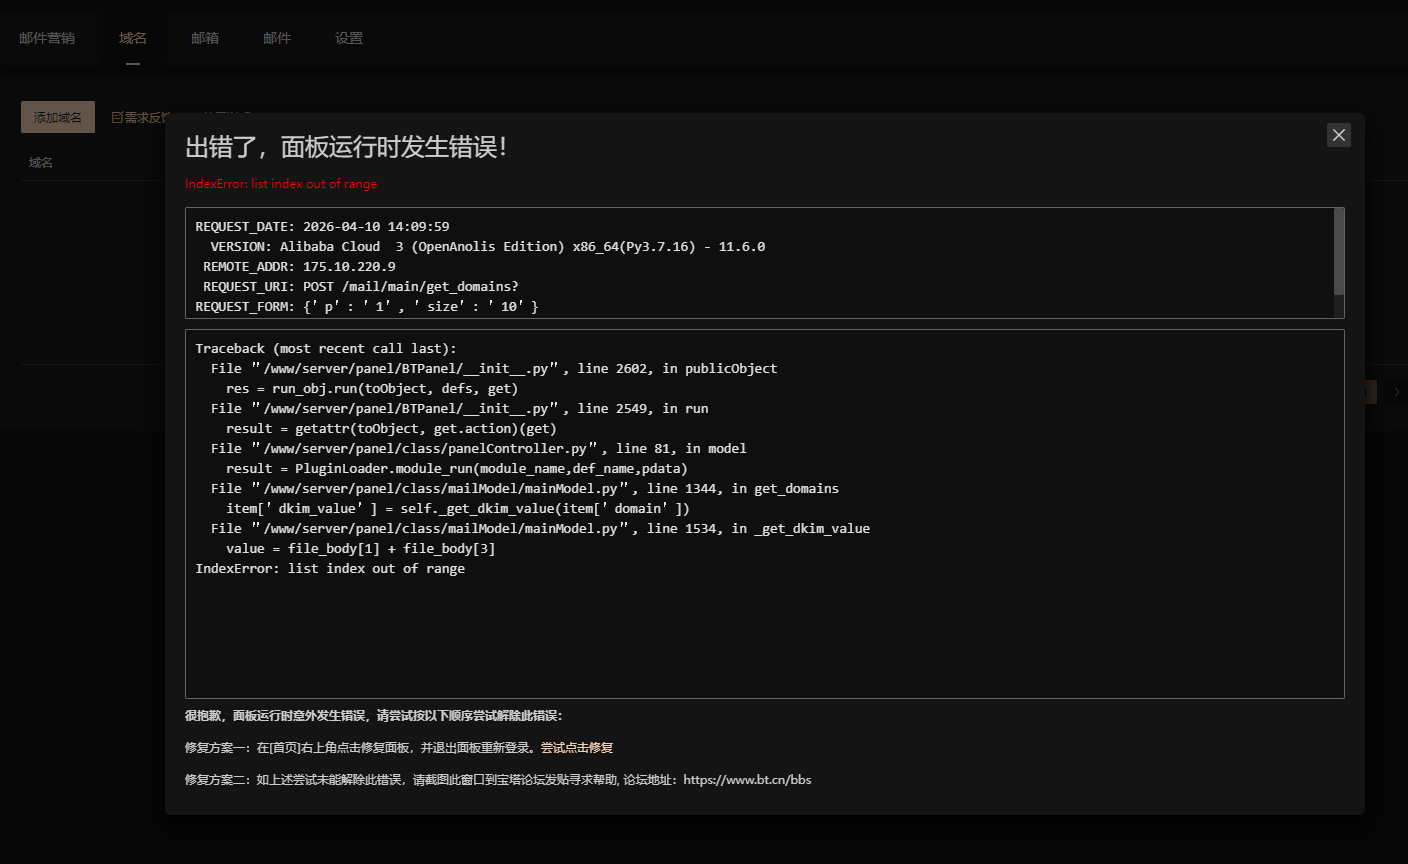Close the error dialog with the X icon
Screen dimensions: 1408x864
click(1338, 134)
